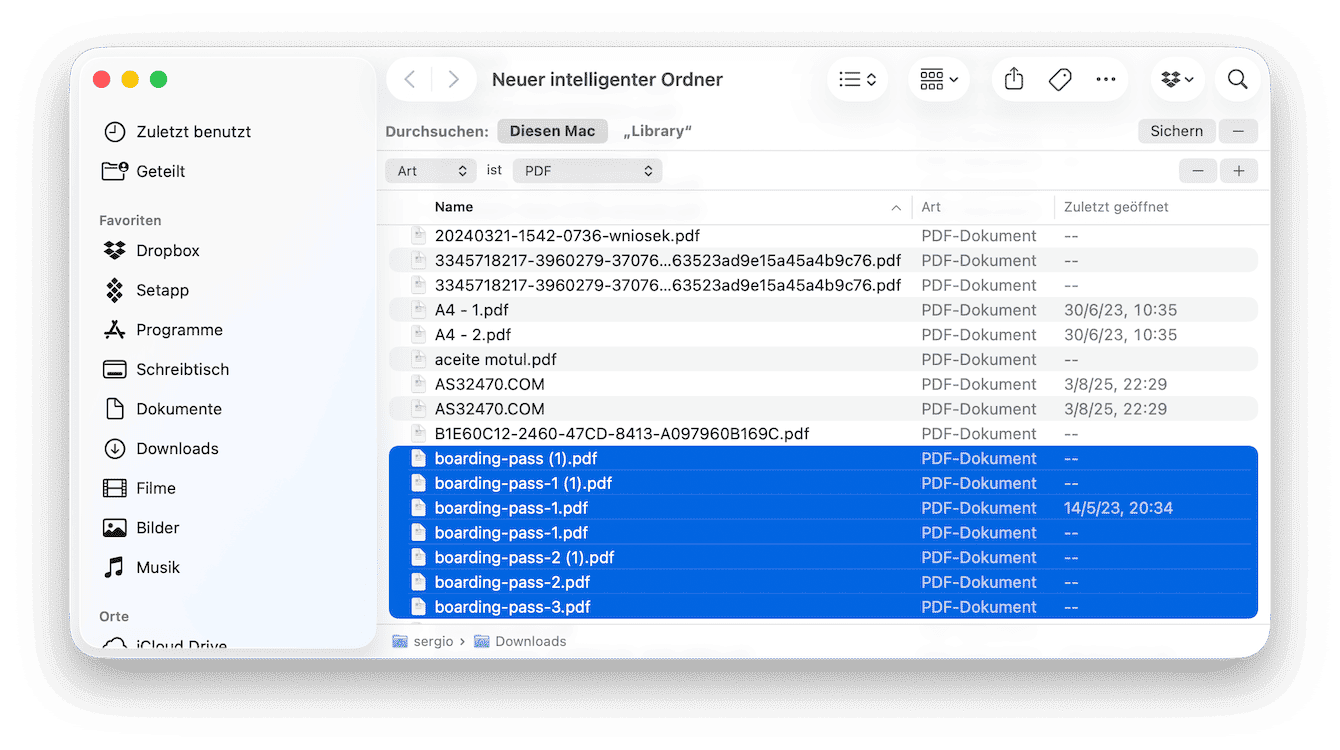1340x750 pixels.
Task: Switch search scope to Diesen Mac
Action: (x=552, y=131)
